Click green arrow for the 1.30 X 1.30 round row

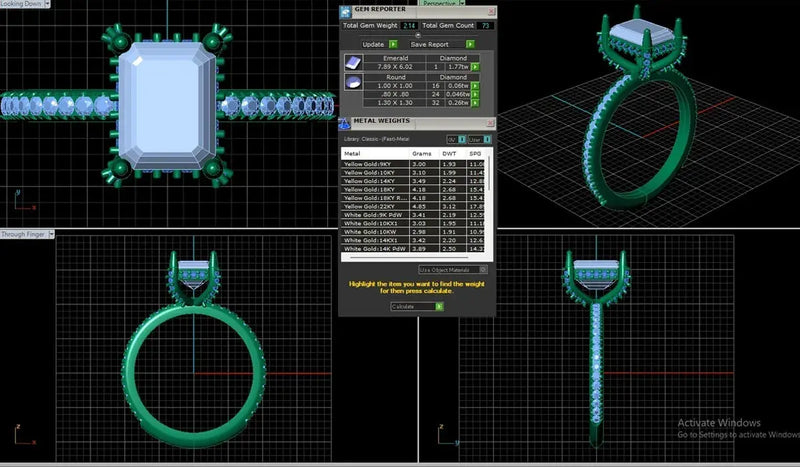pos(475,103)
